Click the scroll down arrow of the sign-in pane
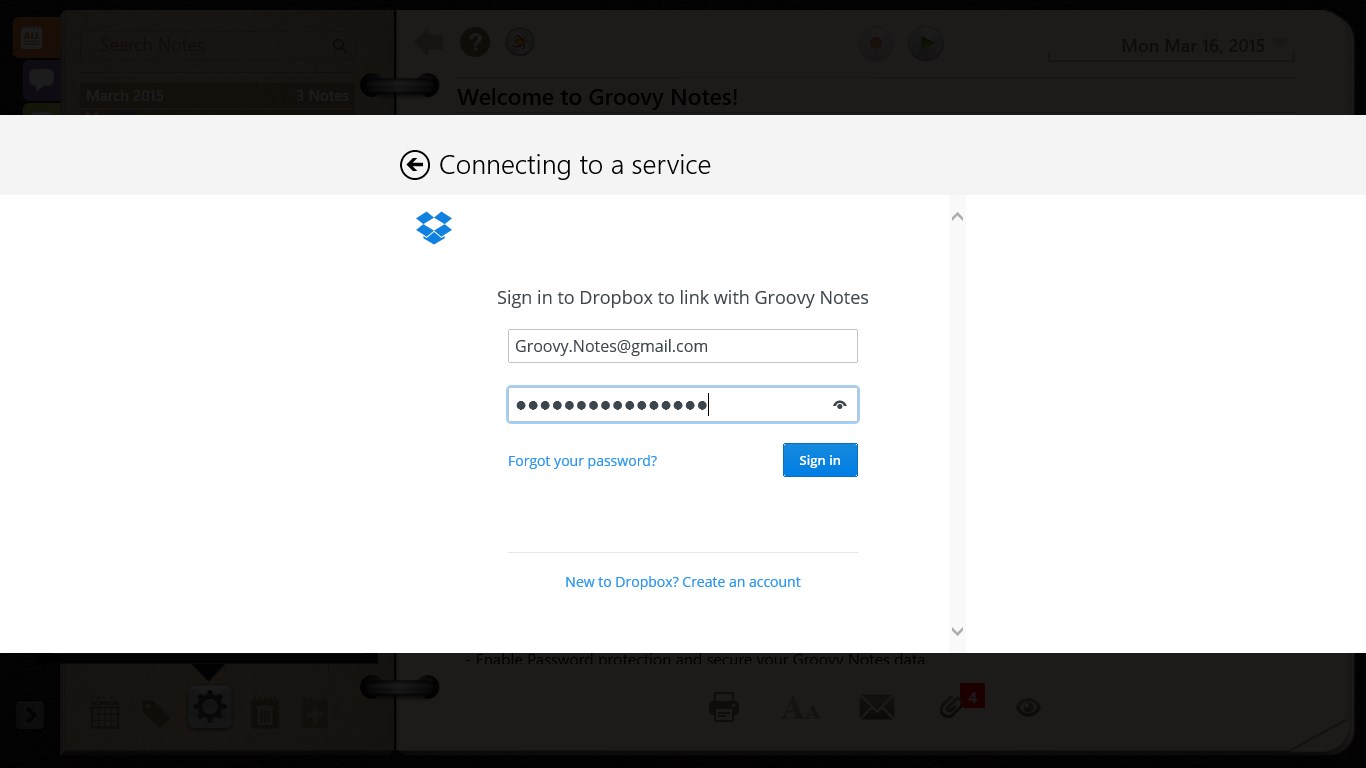 957,631
